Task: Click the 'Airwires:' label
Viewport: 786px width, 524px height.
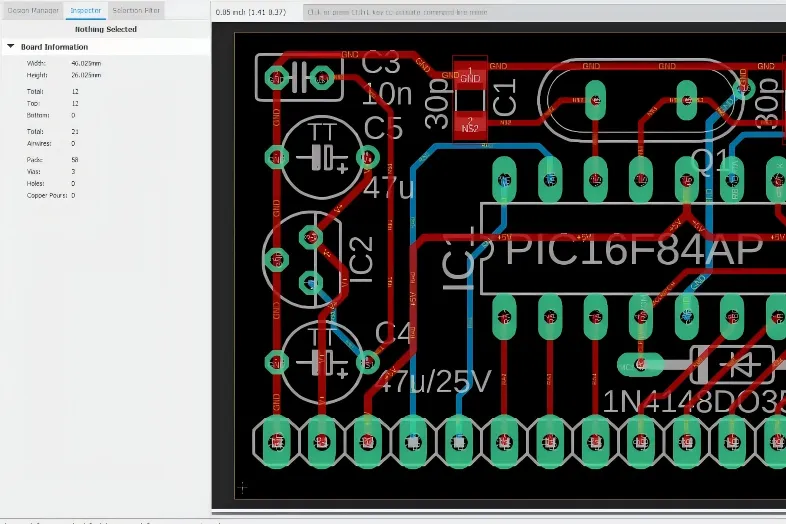Action: click(39, 143)
